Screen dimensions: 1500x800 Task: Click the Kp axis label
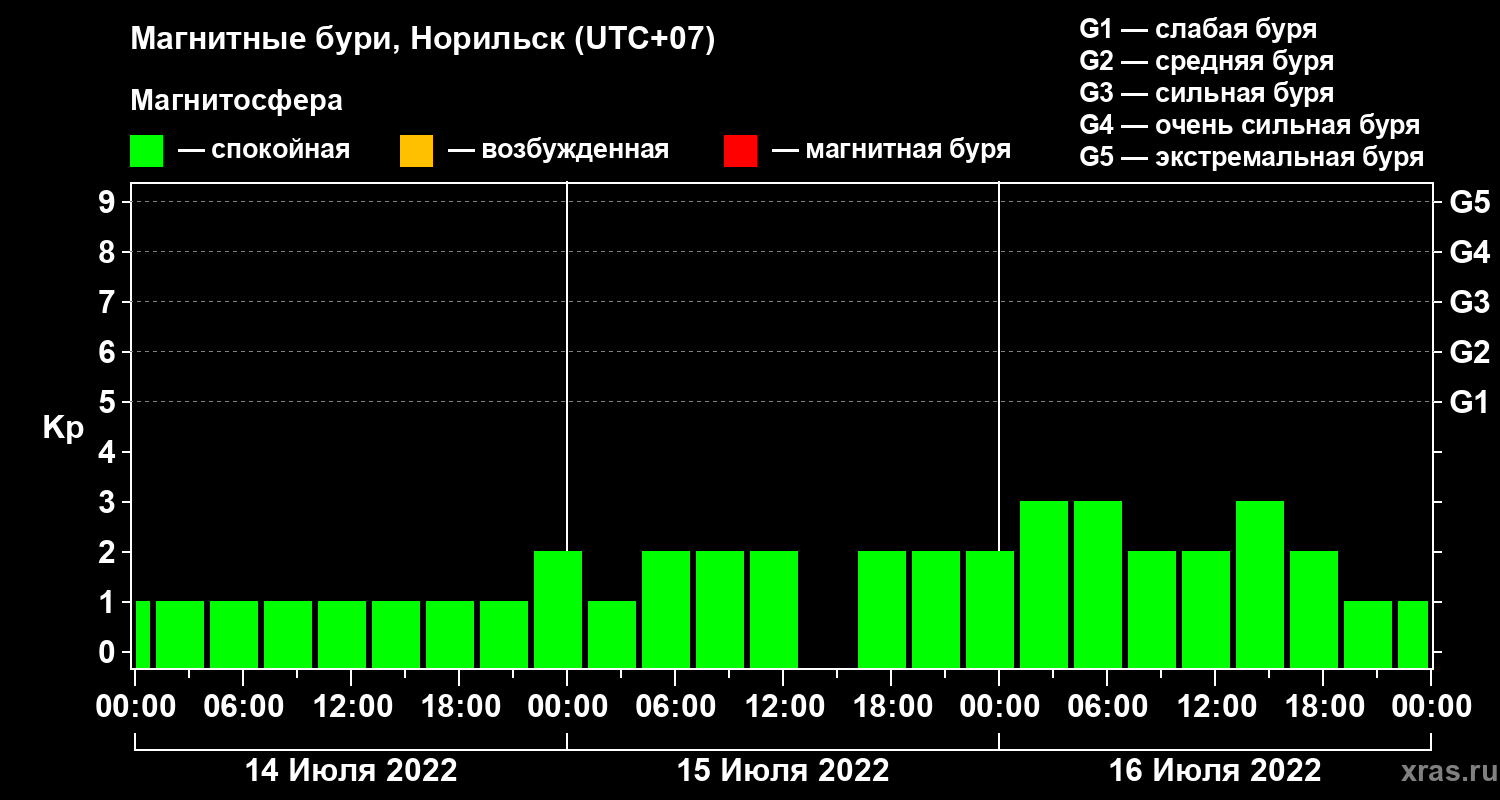click(x=63, y=430)
